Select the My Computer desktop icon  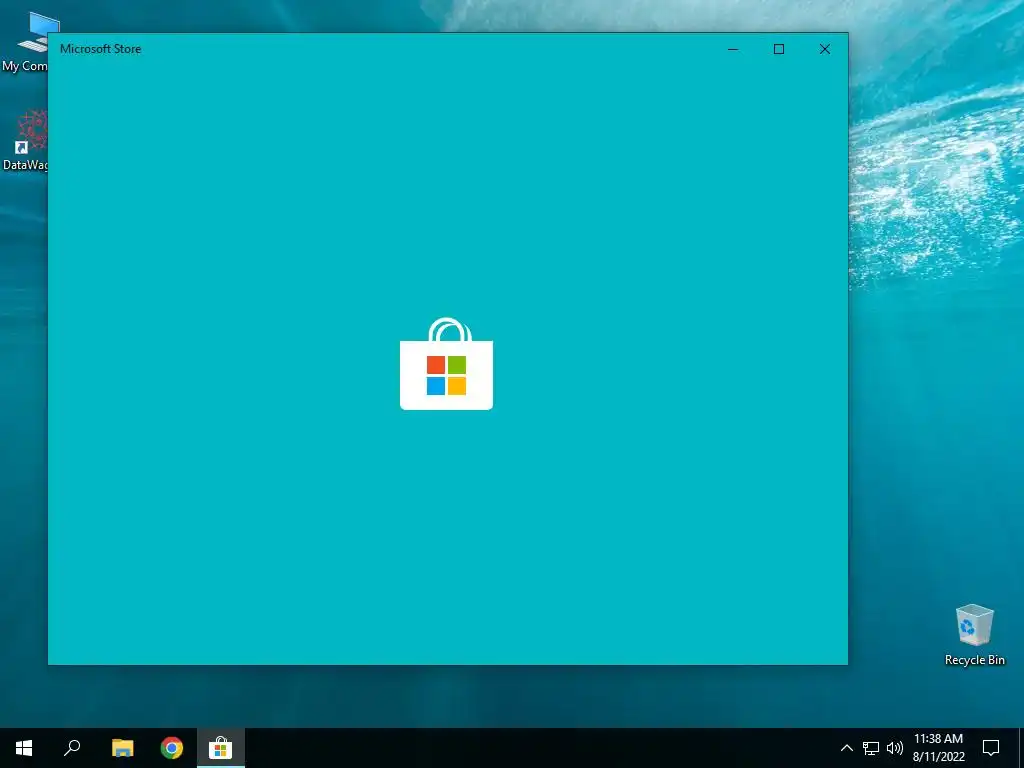pyautogui.click(x=25, y=42)
